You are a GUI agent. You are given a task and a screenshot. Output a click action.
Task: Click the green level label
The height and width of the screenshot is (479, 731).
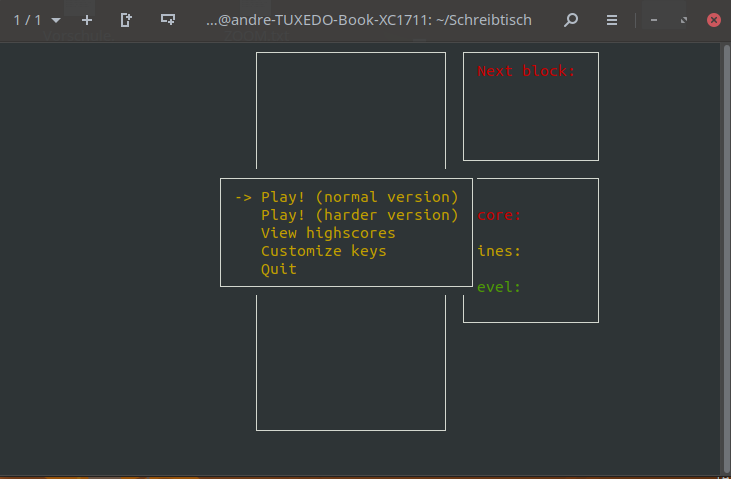tap(500, 287)
